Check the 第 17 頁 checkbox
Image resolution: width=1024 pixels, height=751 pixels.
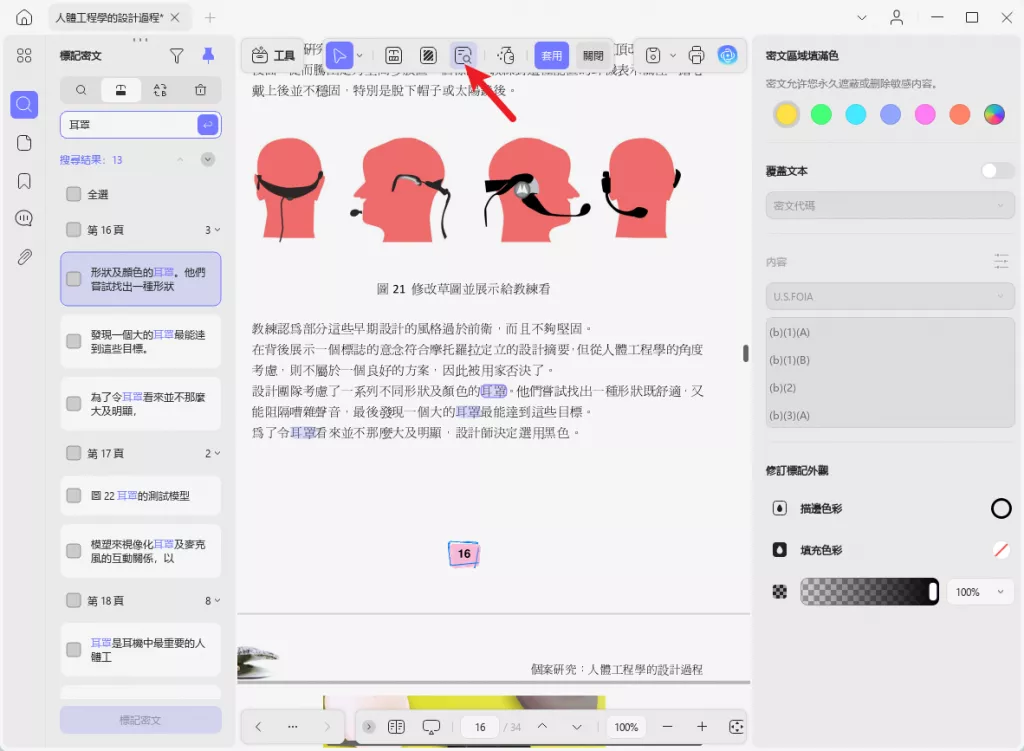(x=74, y=453)
